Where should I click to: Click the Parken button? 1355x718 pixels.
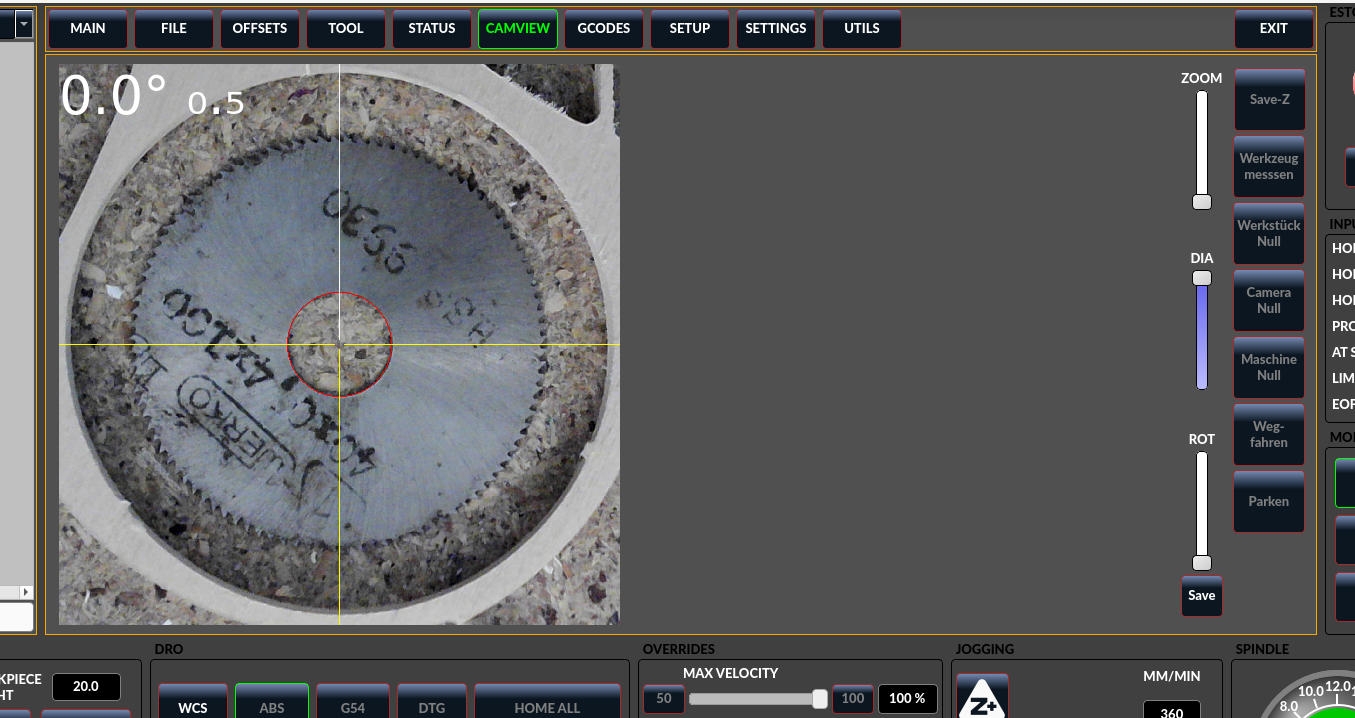coord(1269,501)
